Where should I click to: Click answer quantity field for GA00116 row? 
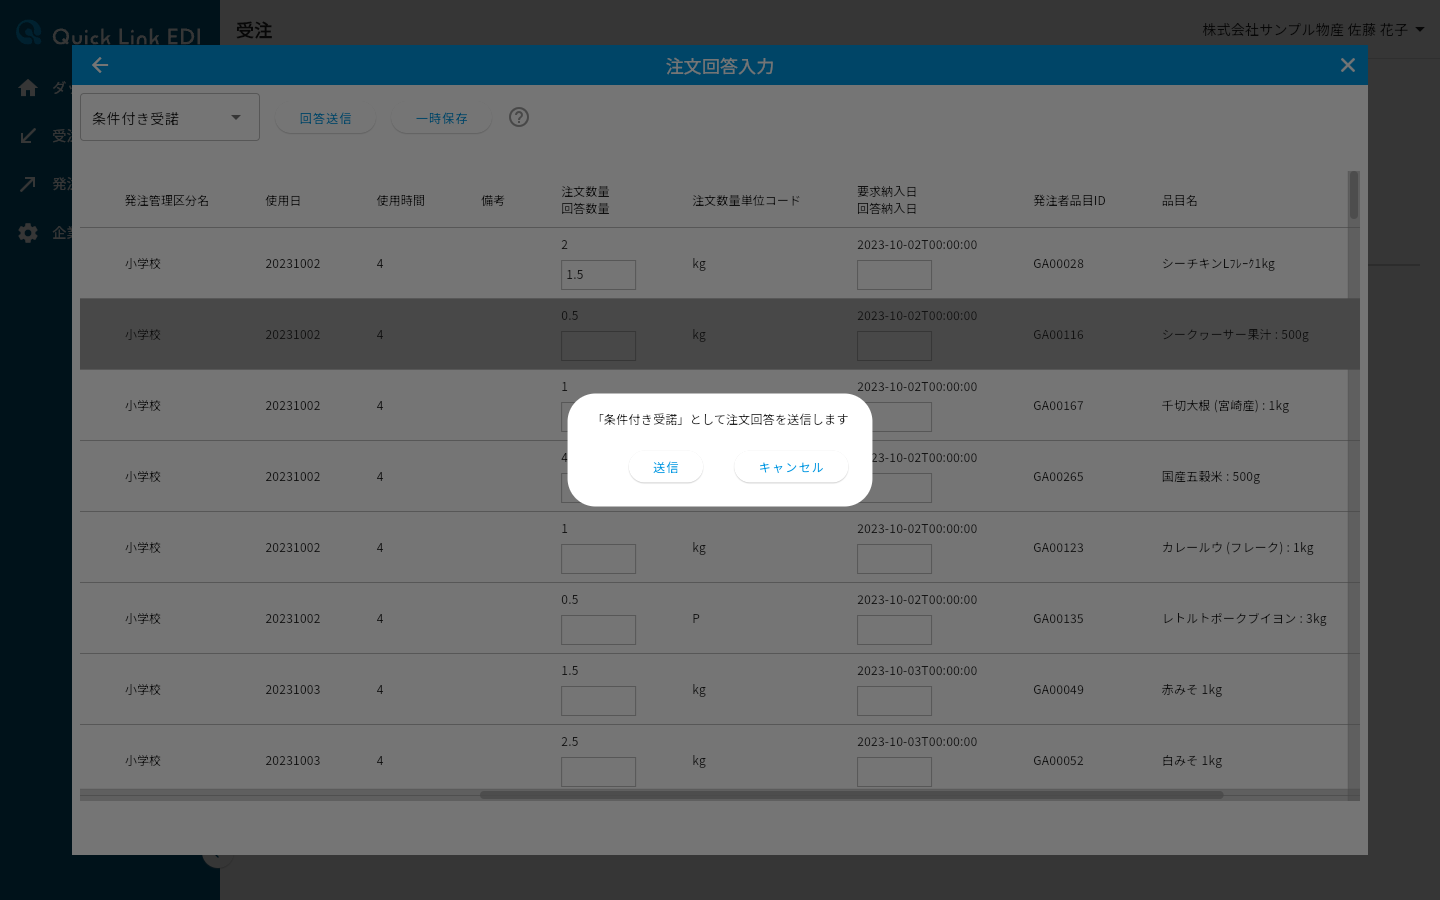[598, 346]
